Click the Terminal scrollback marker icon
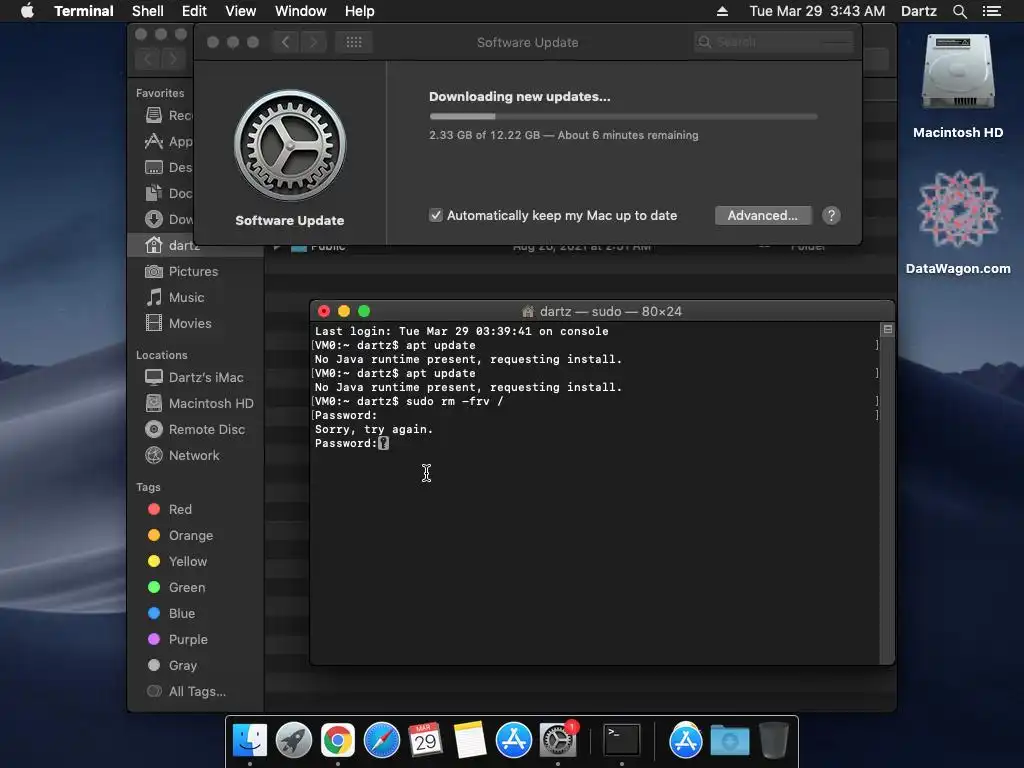 click(x=888, y=329)
